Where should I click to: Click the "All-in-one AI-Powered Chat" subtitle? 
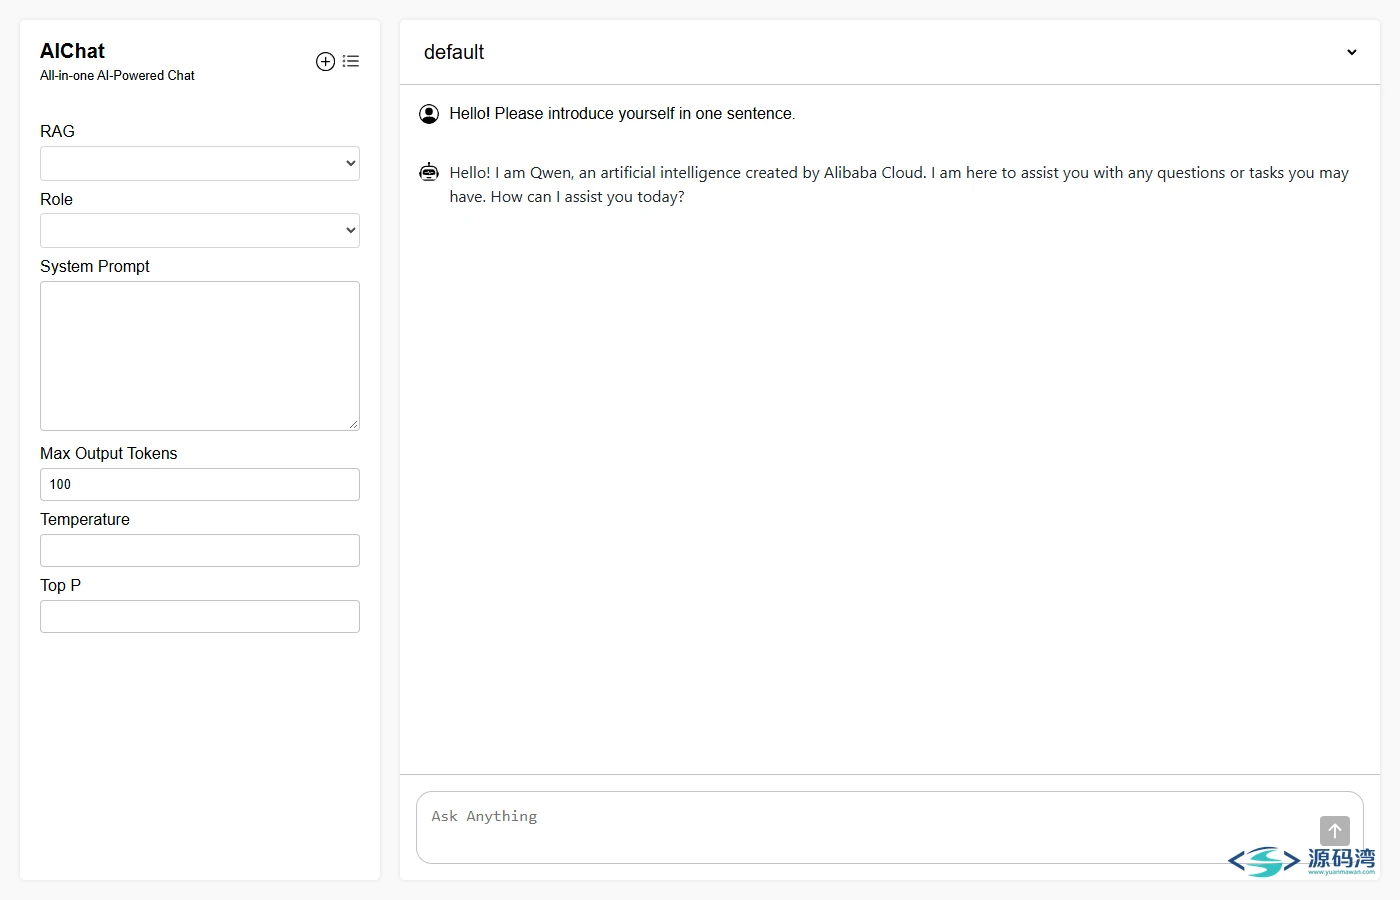[117, 75]
